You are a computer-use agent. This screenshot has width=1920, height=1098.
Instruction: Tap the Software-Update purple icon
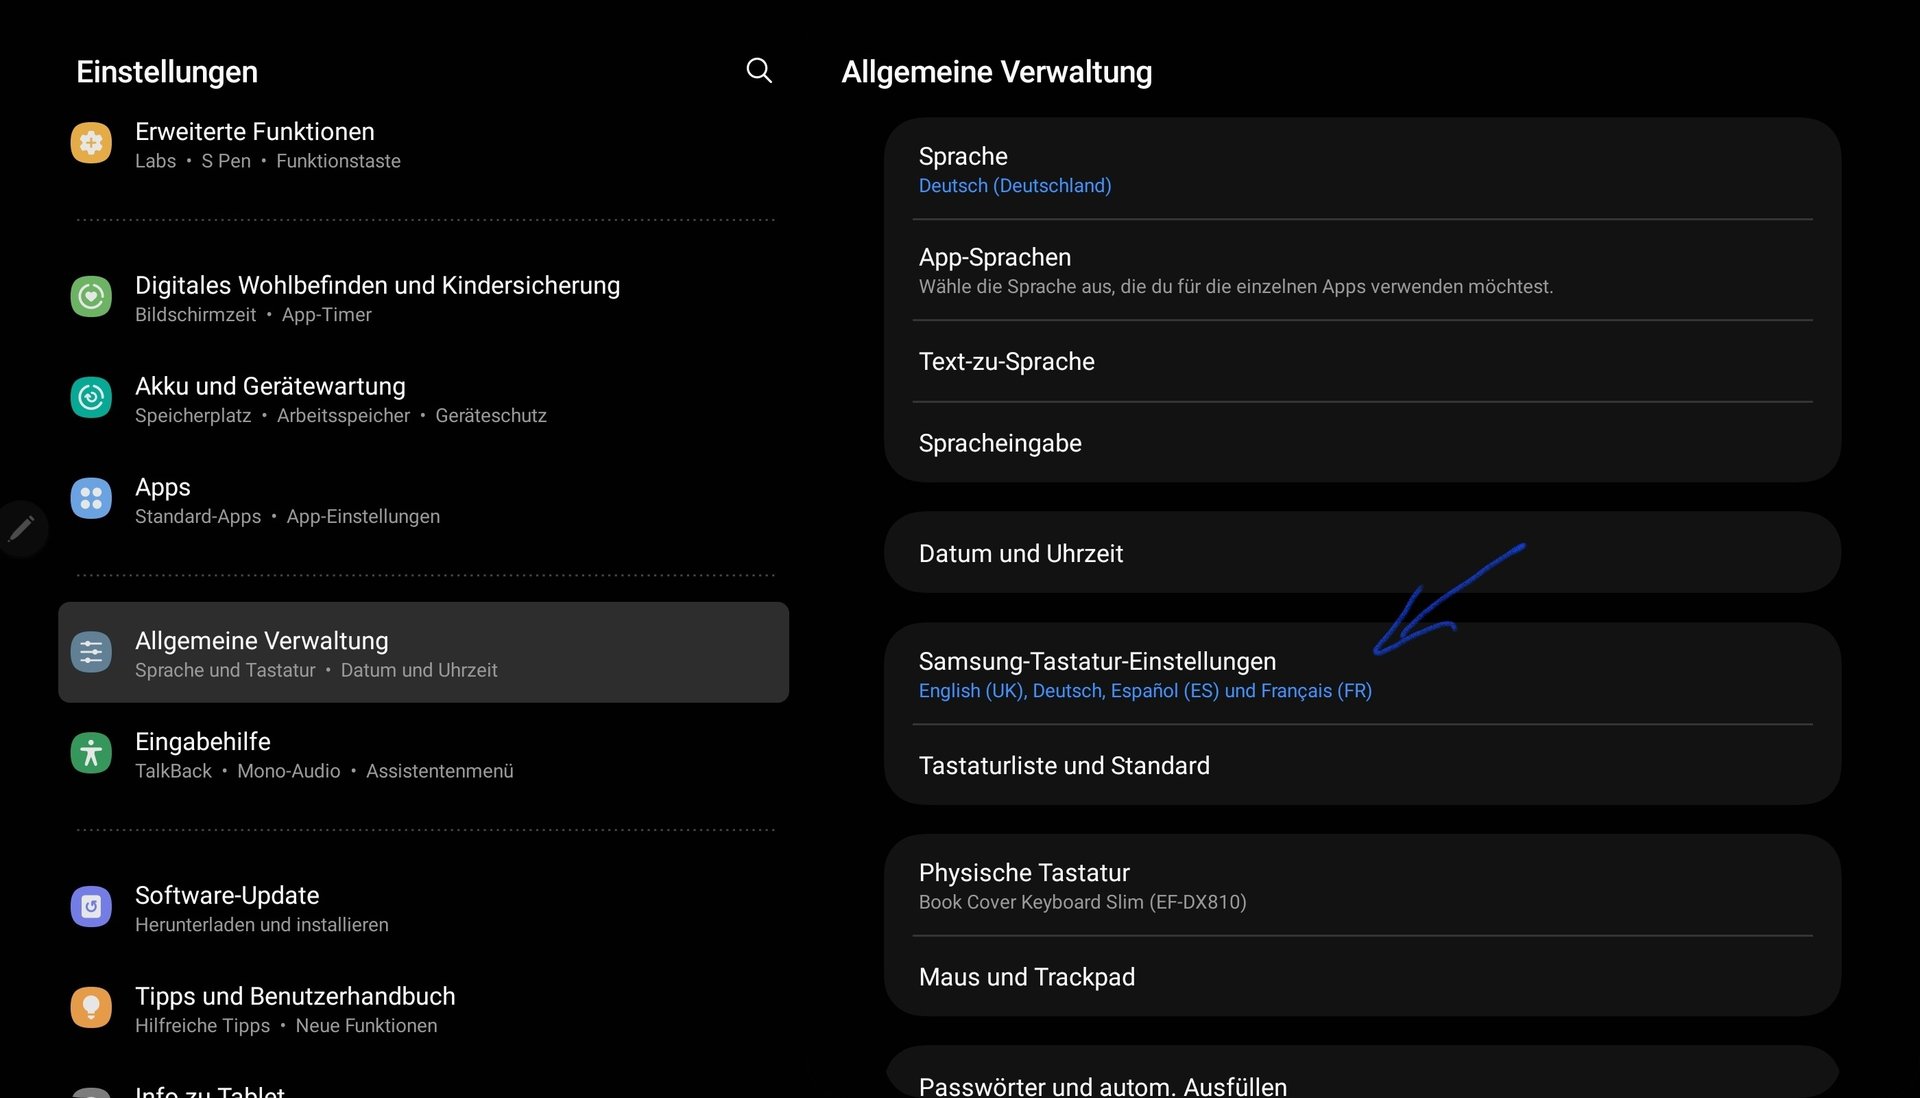91,908
